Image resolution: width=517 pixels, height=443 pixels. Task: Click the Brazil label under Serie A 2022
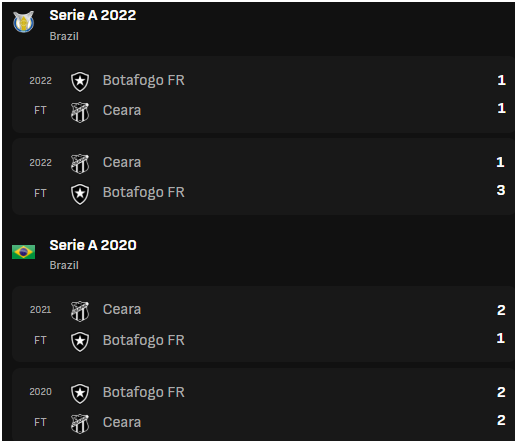[64, 36]
